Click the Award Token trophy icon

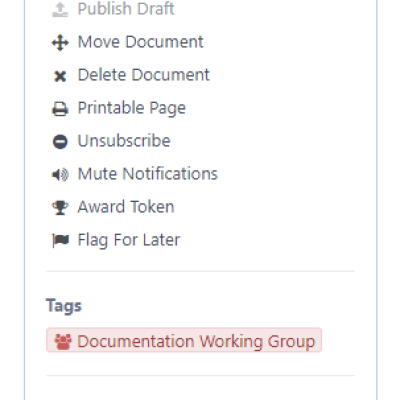coord(60,208)
